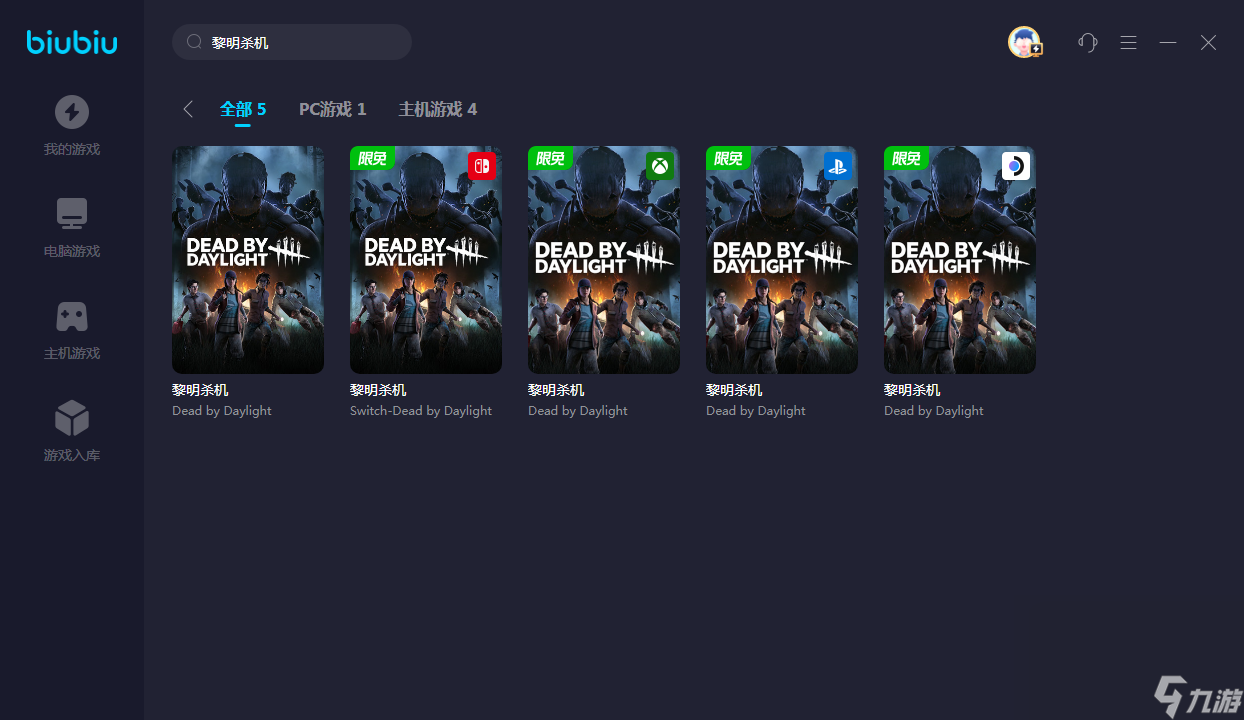Click 黎明杀机 title under Steam Deck card

pos(912,390)
